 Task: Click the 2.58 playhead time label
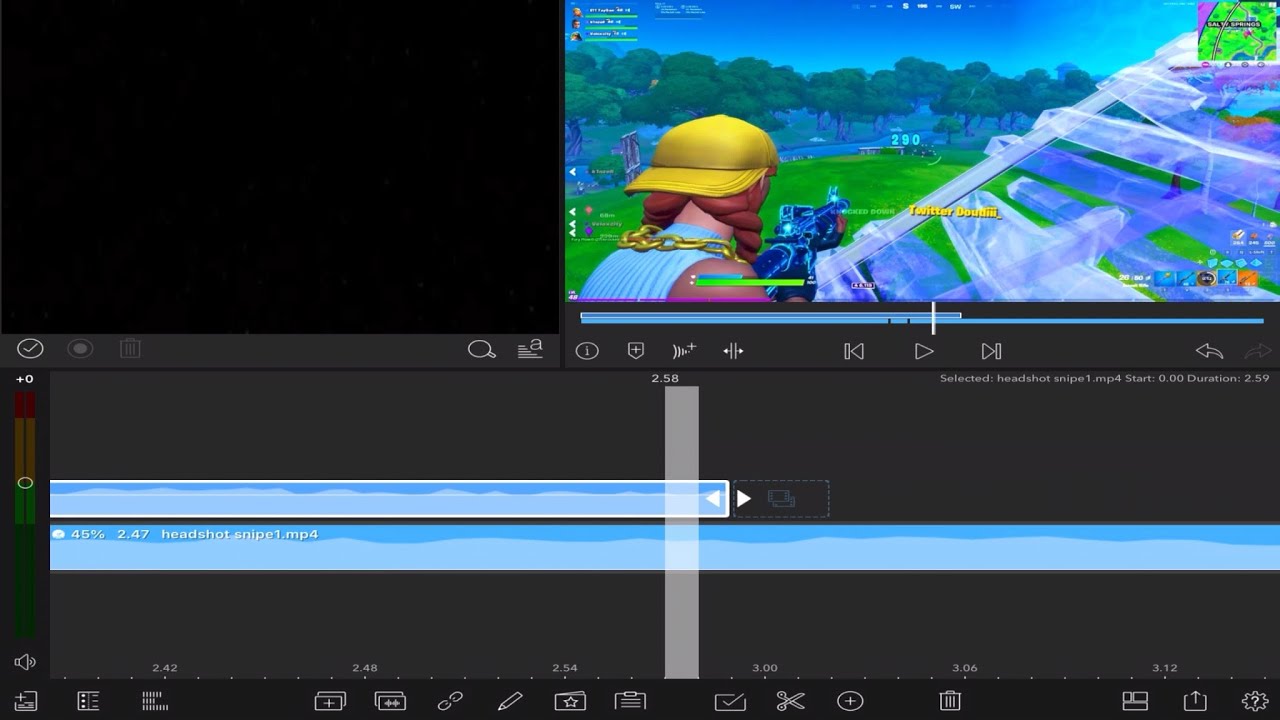[x=665, y=378]
